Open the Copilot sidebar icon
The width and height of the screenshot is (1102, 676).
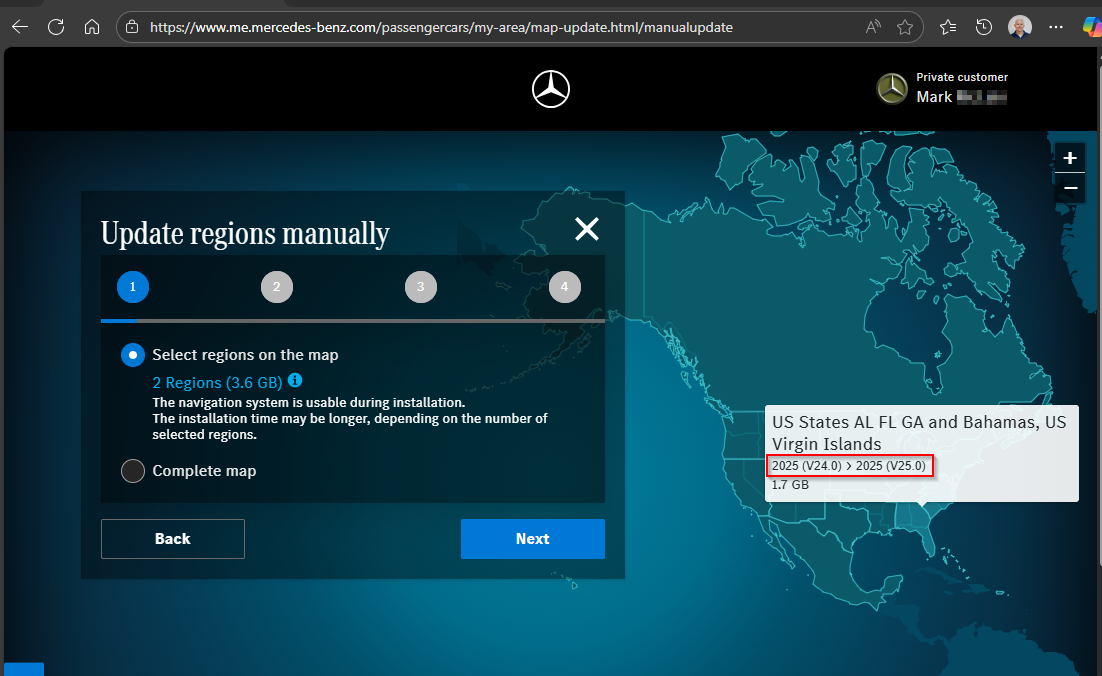1092,27
